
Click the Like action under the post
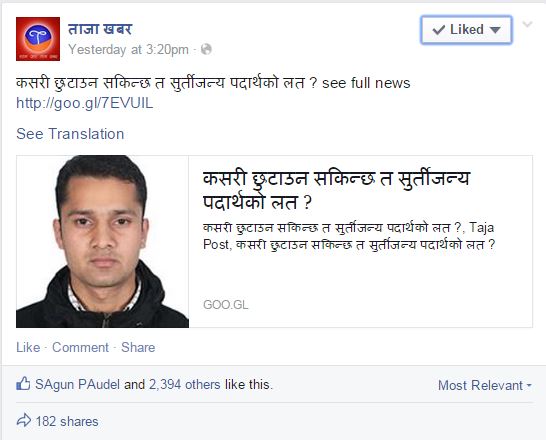[x=28, y=347]
